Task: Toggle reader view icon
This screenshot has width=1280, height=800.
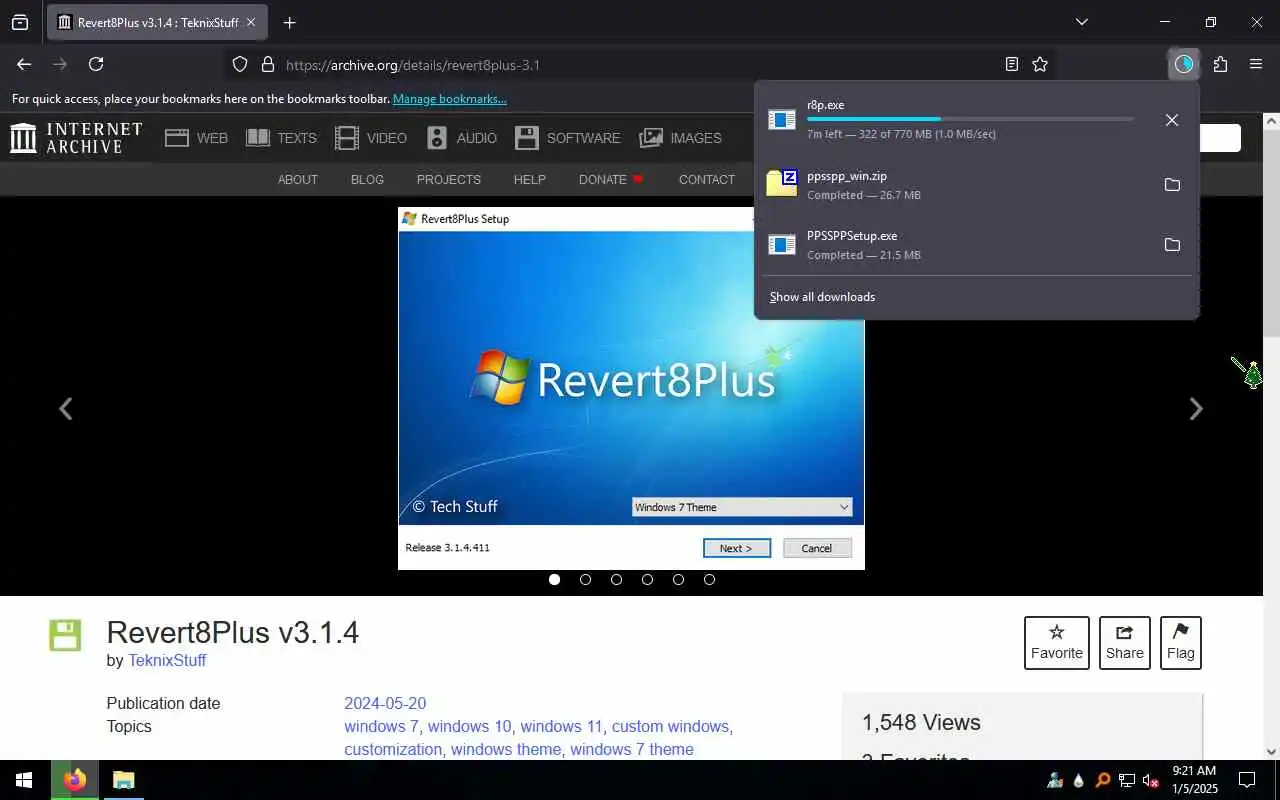Action: pyautogui.click(x=1012, y=64)
